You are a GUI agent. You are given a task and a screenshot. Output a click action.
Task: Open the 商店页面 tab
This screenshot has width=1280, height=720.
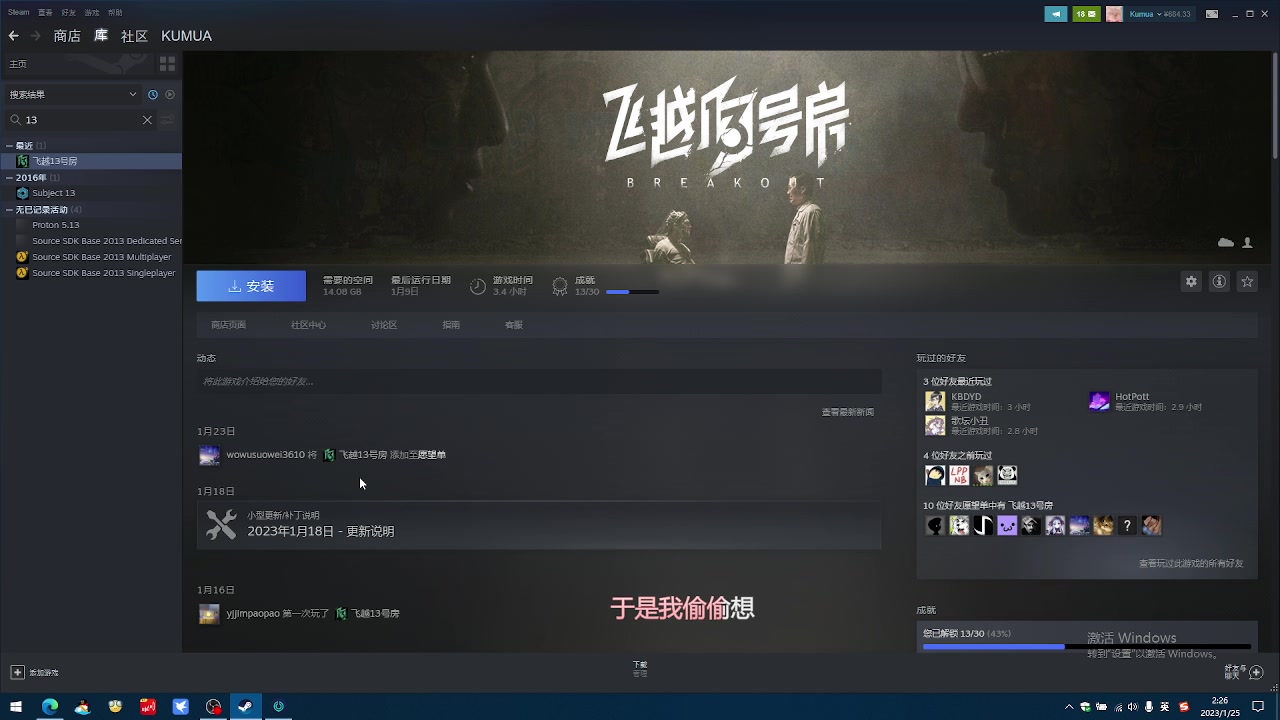228,325
